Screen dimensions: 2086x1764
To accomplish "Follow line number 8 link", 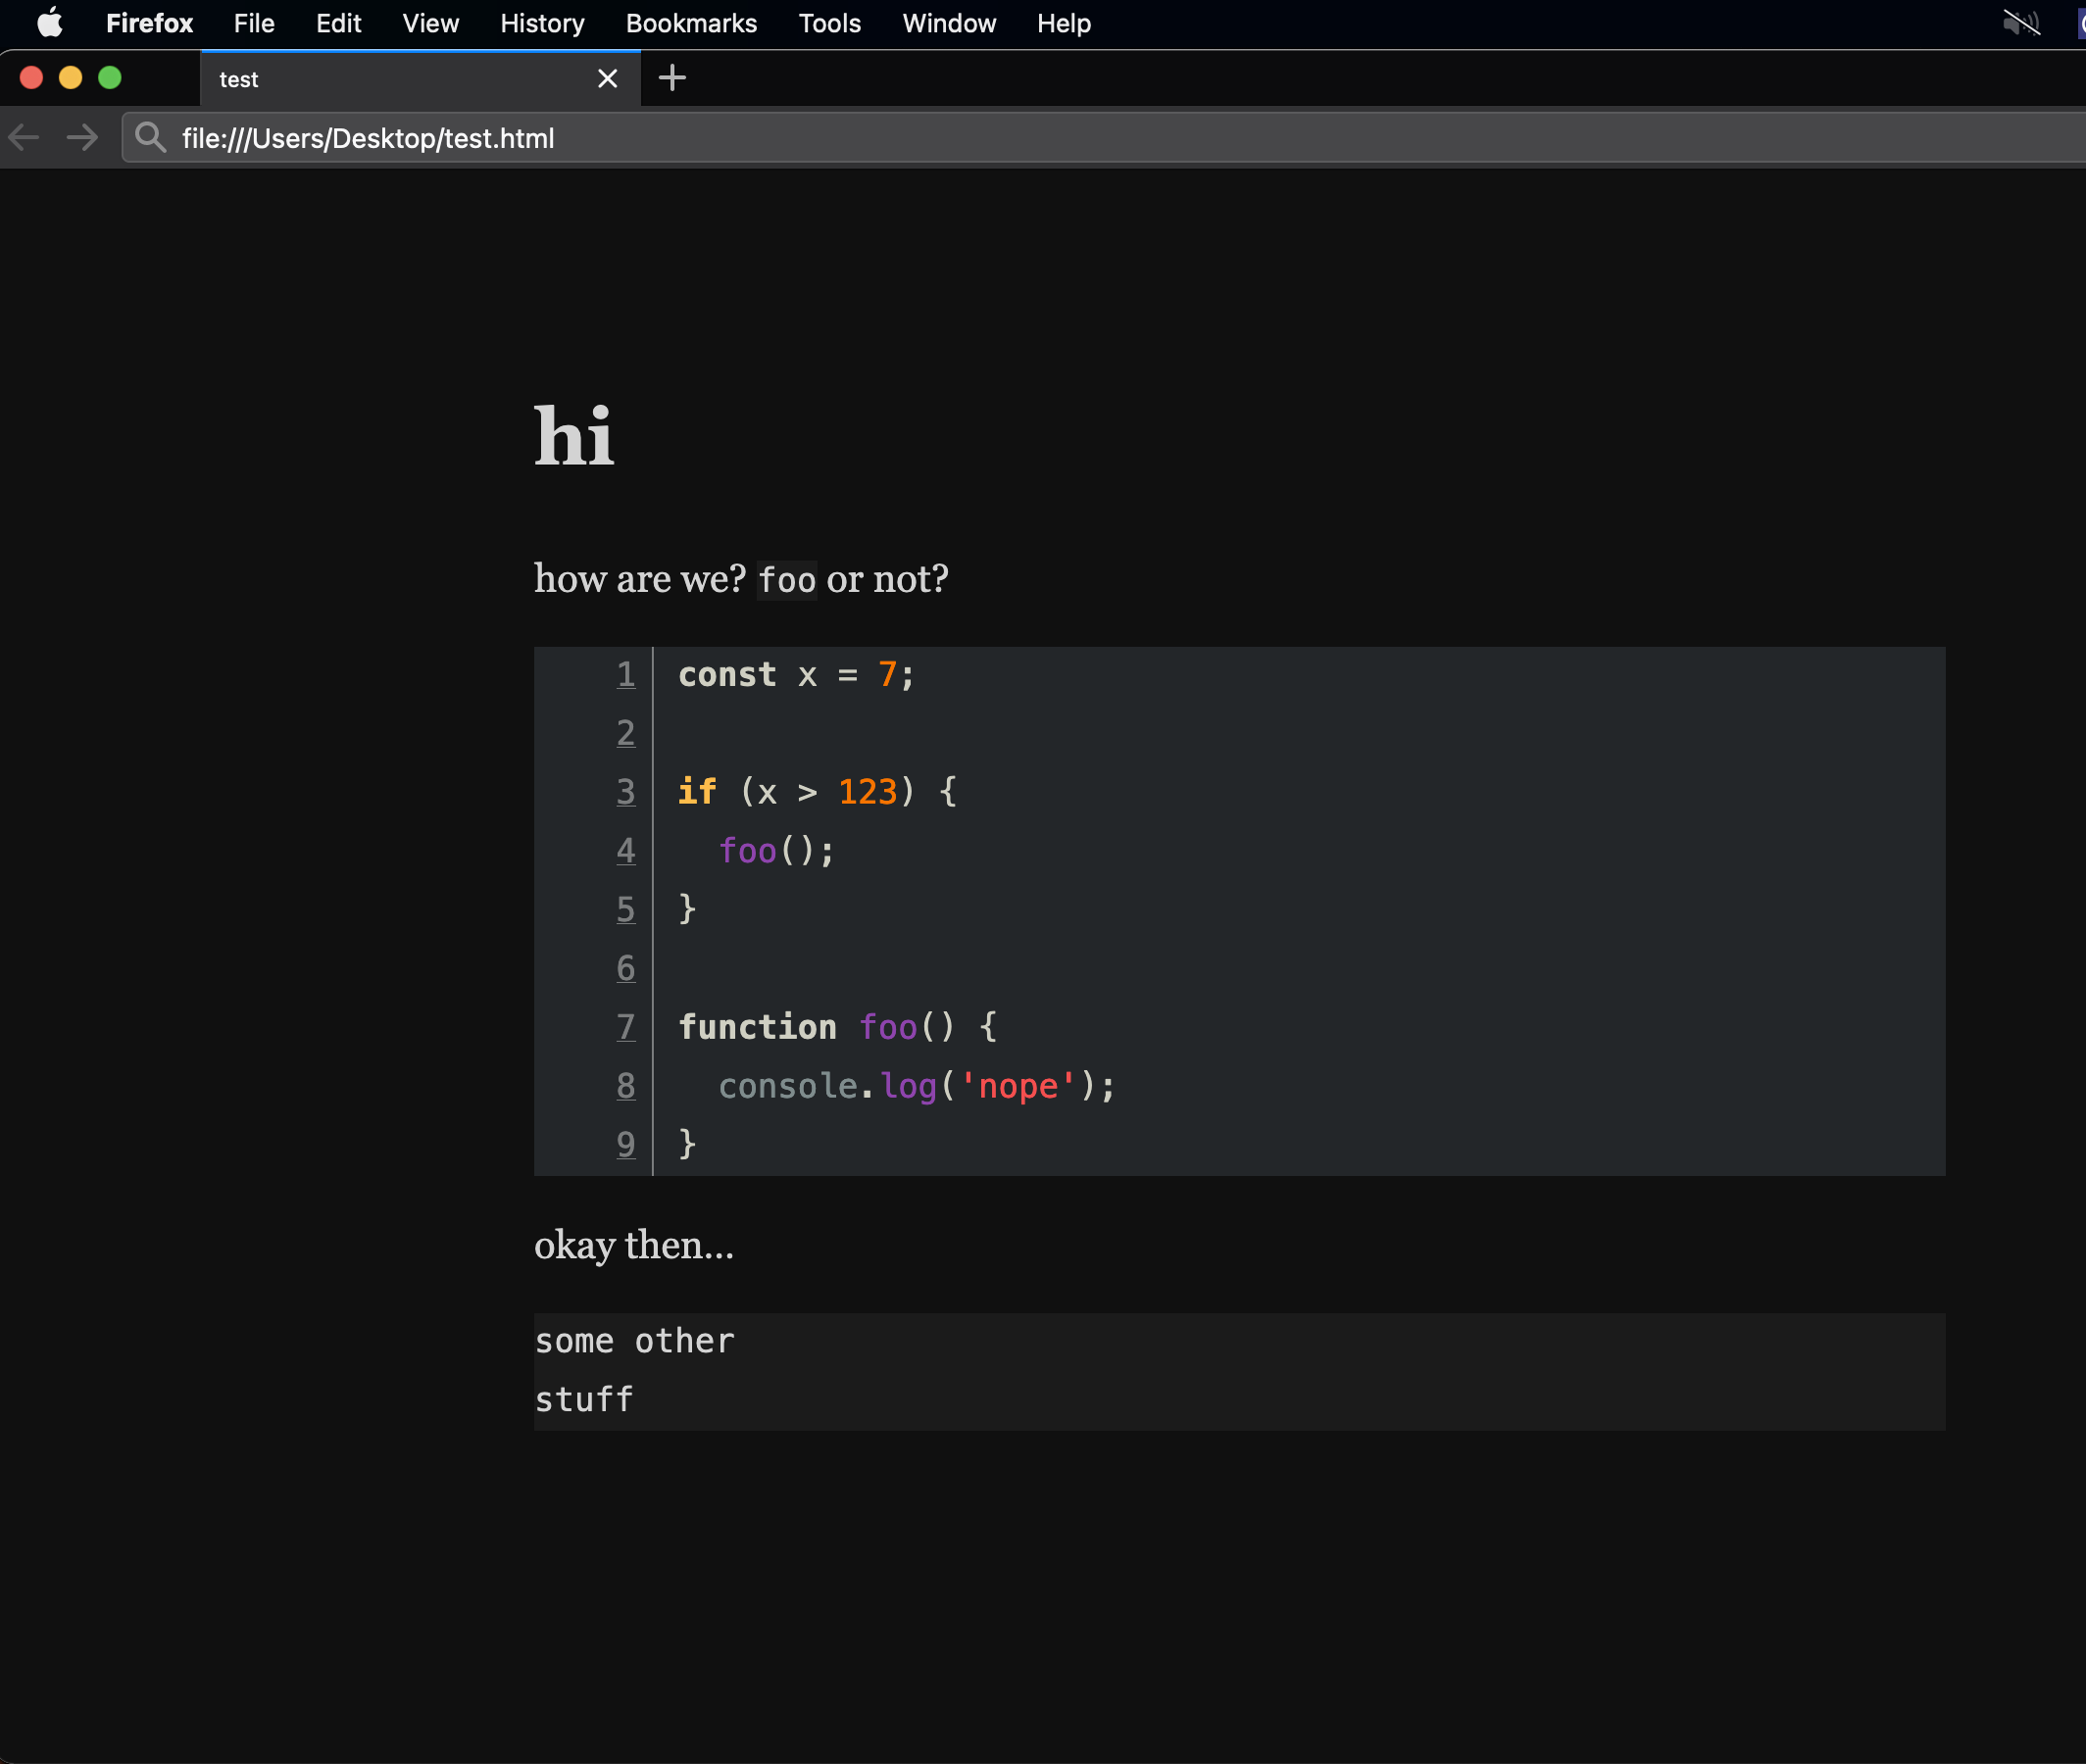I will [x=626, y=1086].
